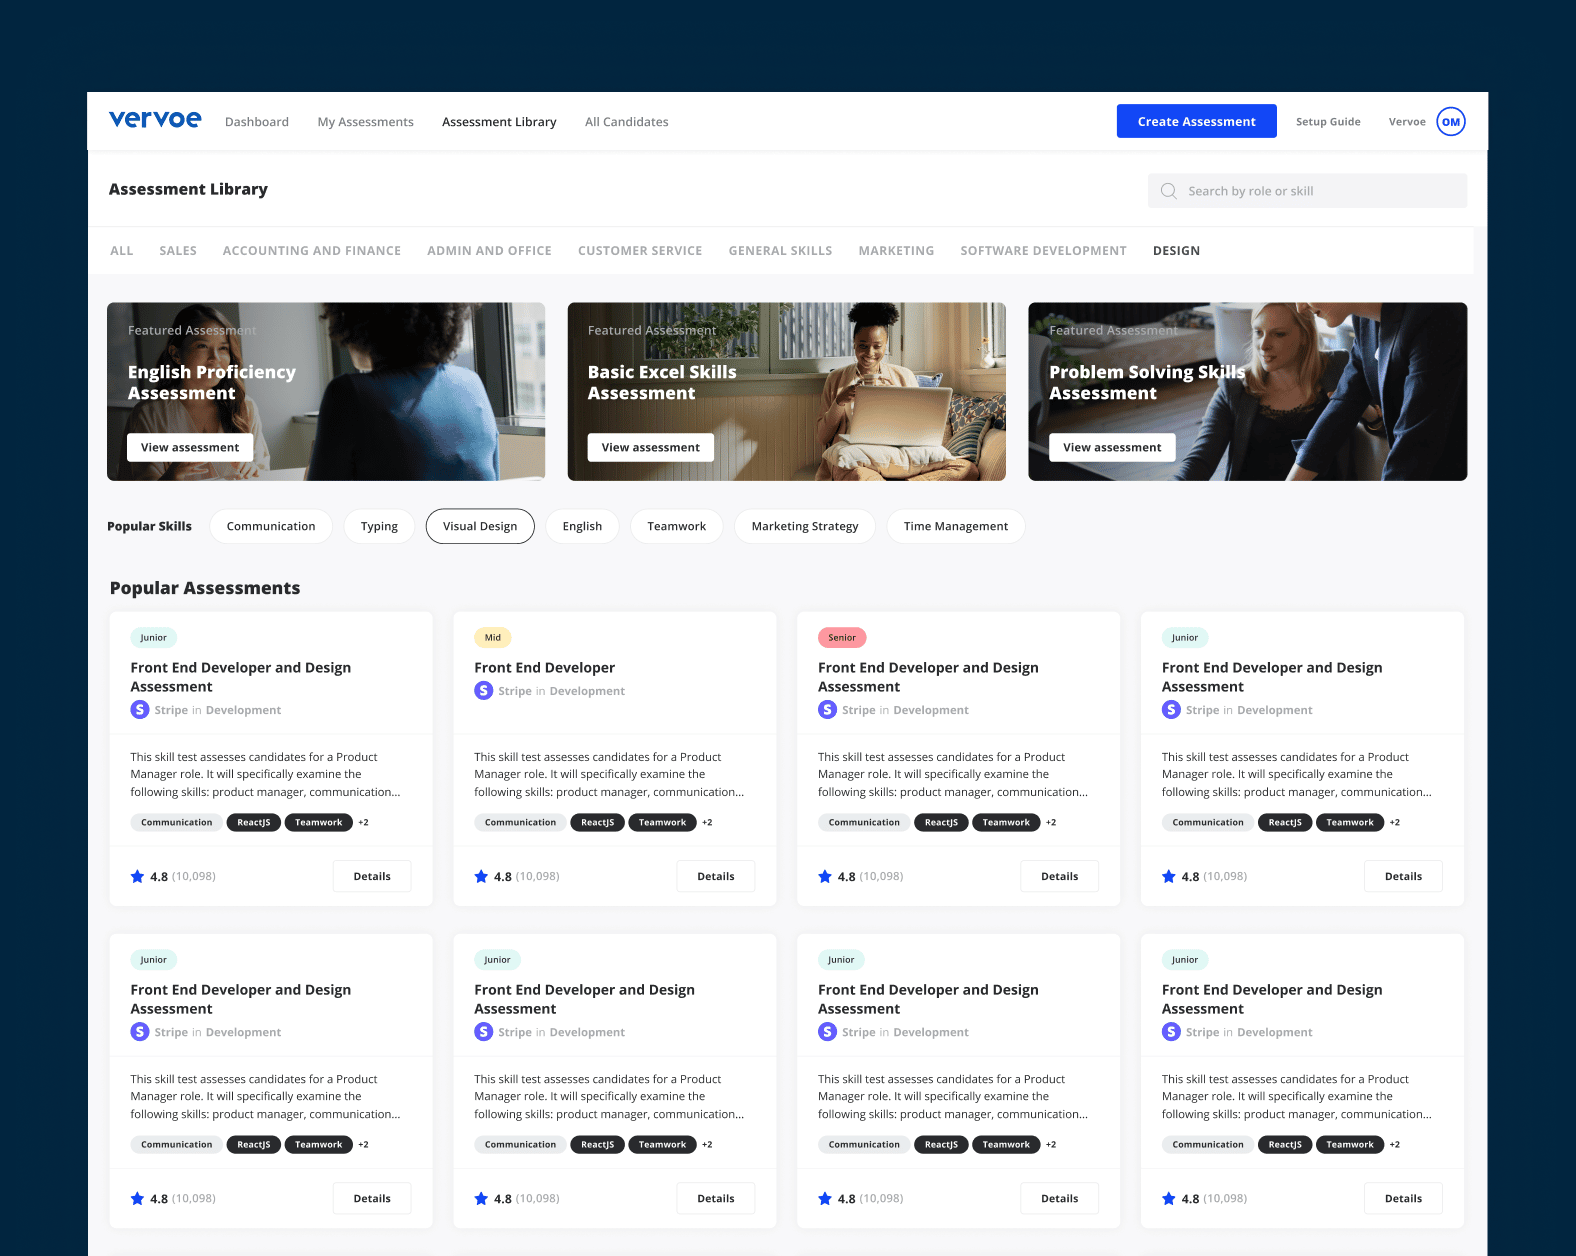The width and height of the screenshot is (1576, 1256).
Task: Select SOFTWARE DEVELOPMENT tab
Action: point(1043,251)
